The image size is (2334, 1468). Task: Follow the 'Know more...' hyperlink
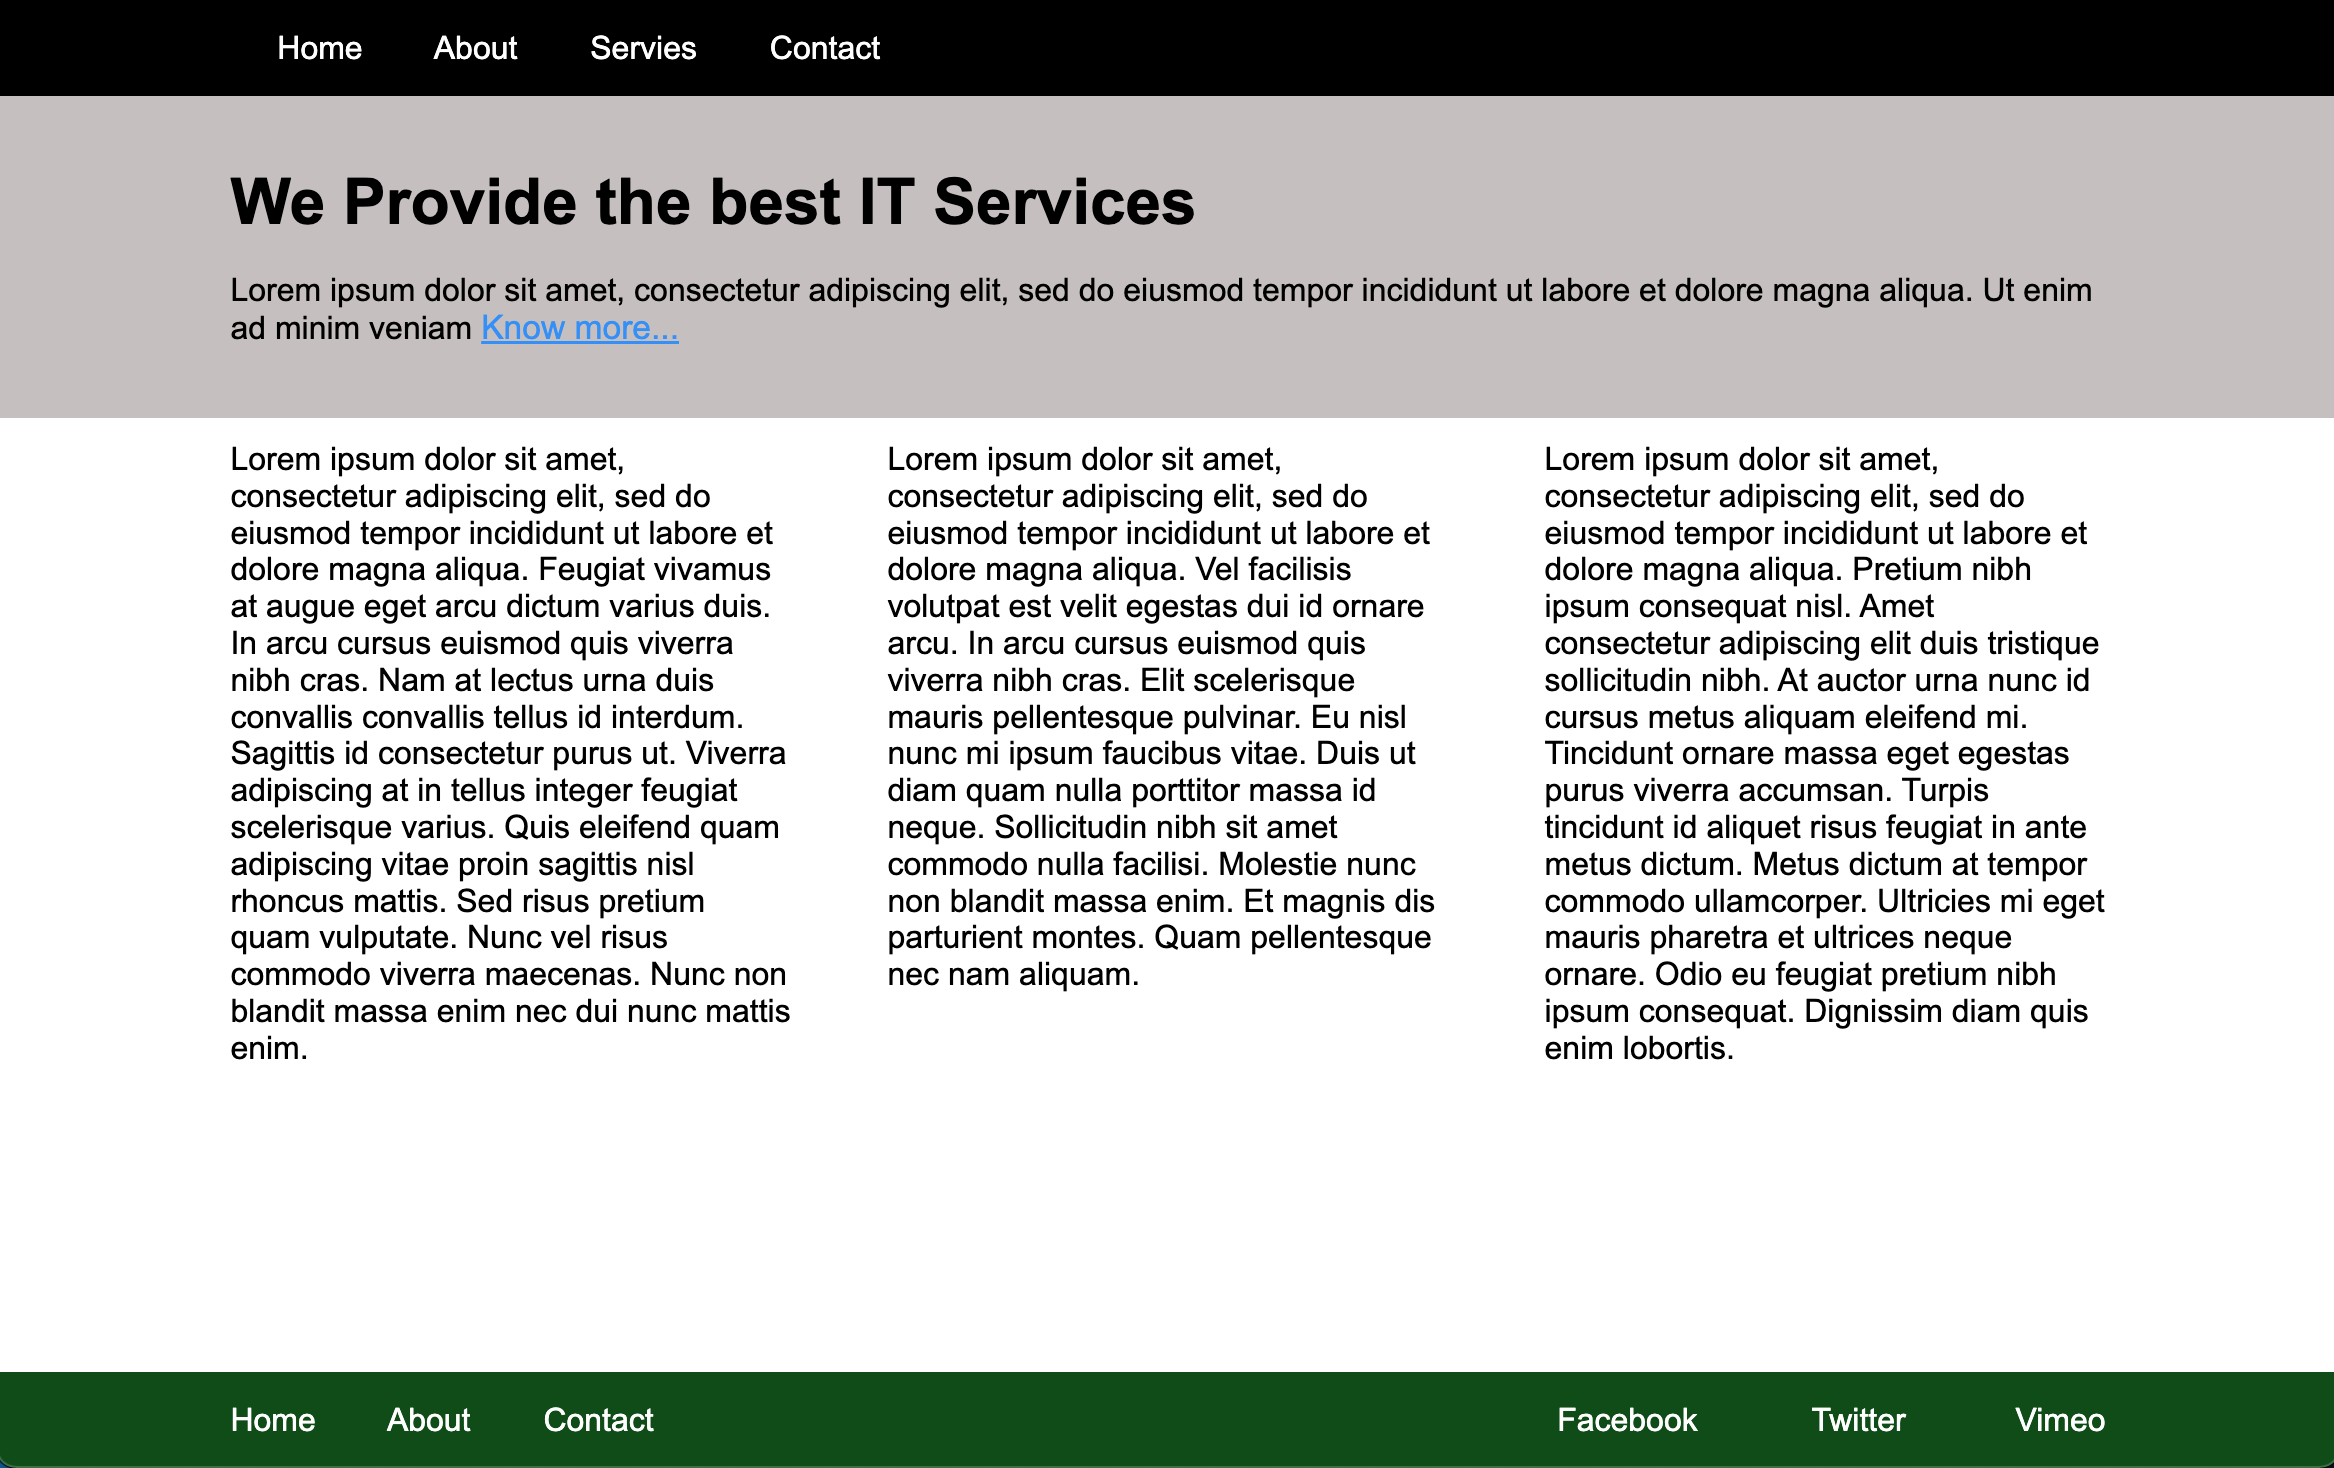(579, 328)
